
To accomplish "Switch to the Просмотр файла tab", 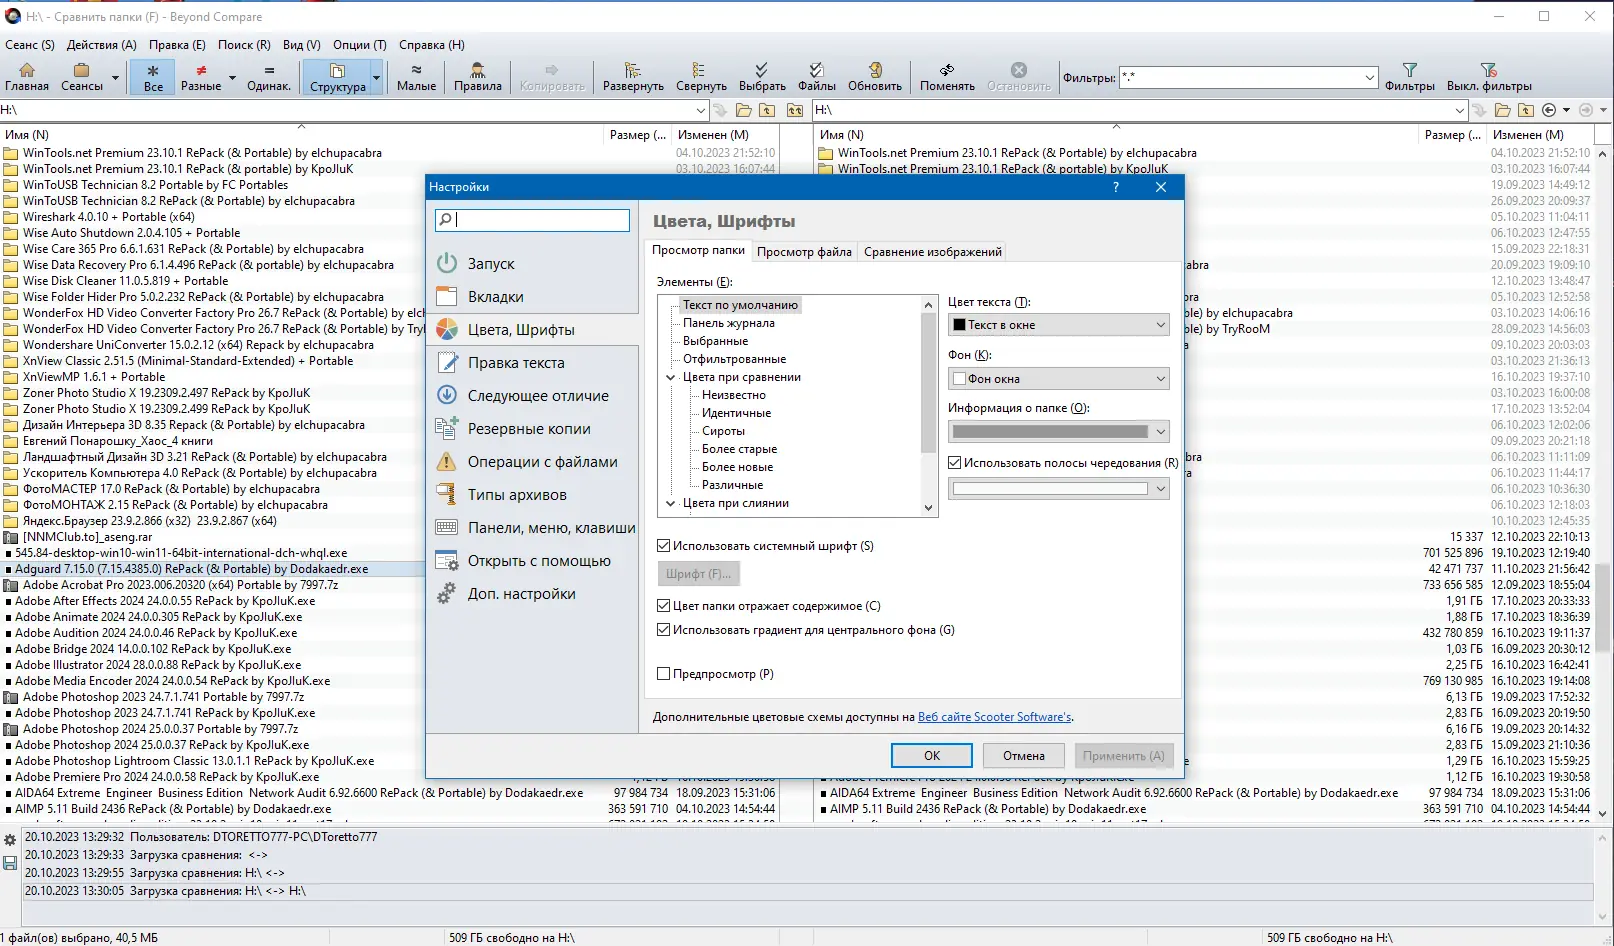I will click(x=804, y=252).
